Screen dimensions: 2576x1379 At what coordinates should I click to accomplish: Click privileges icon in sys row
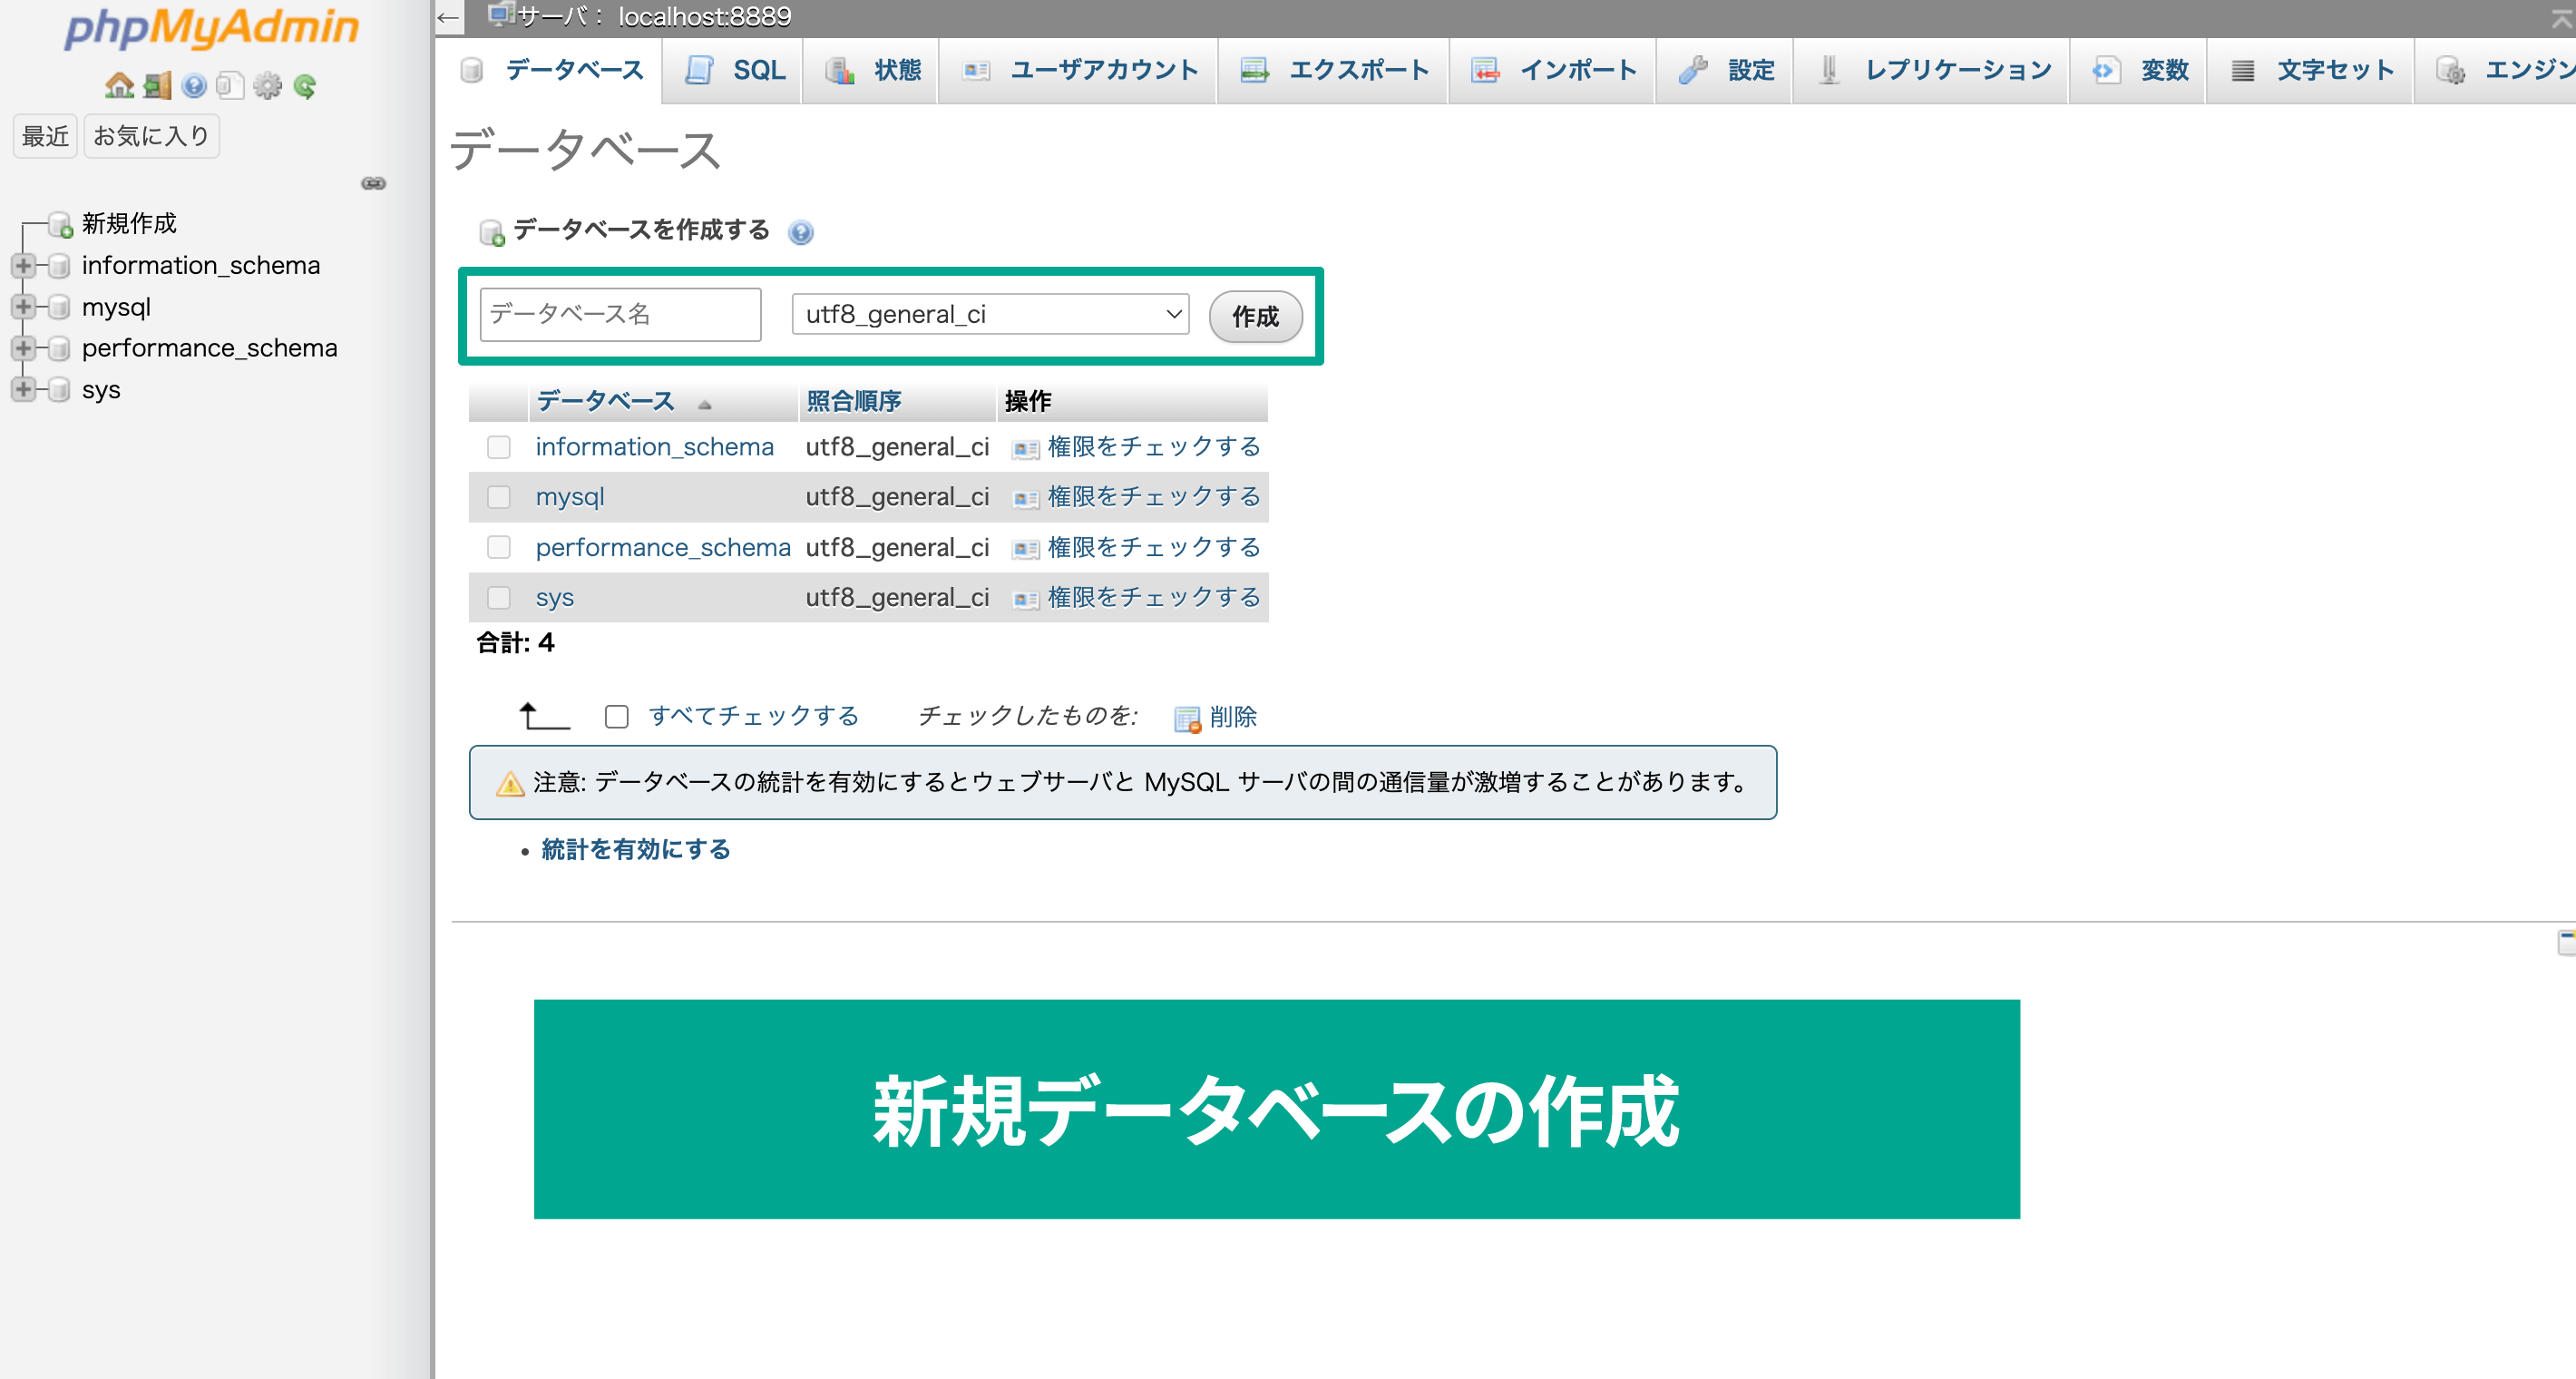1025,599
